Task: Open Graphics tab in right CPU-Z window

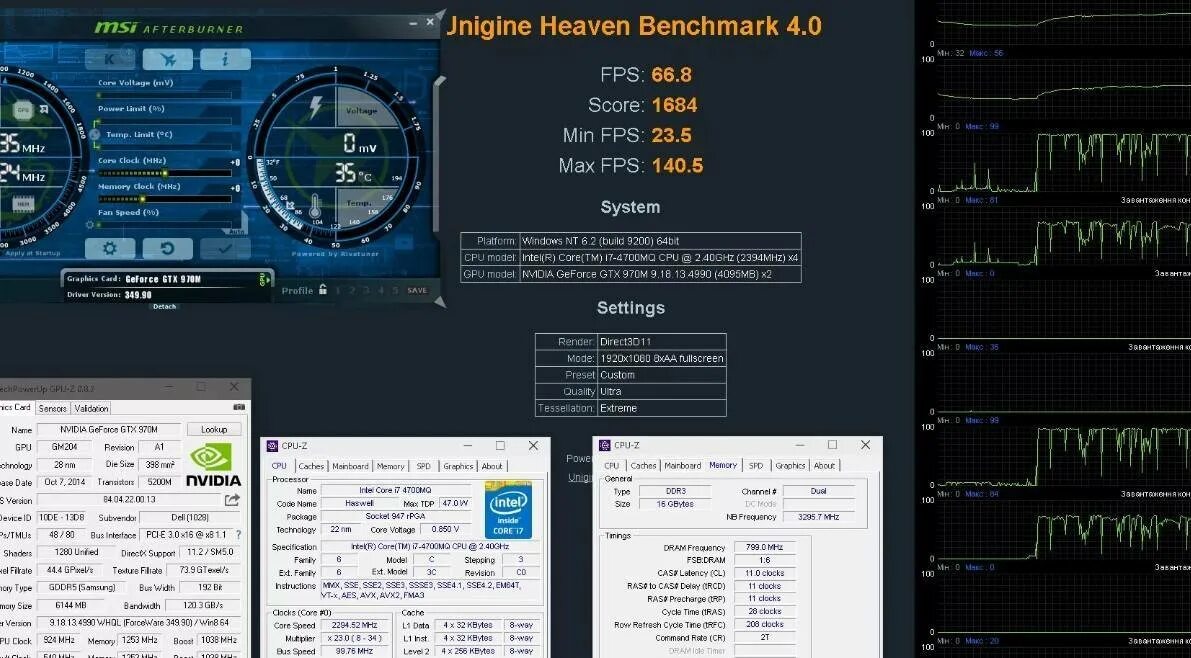Action: pyautogui.click(x=790, y=466)
